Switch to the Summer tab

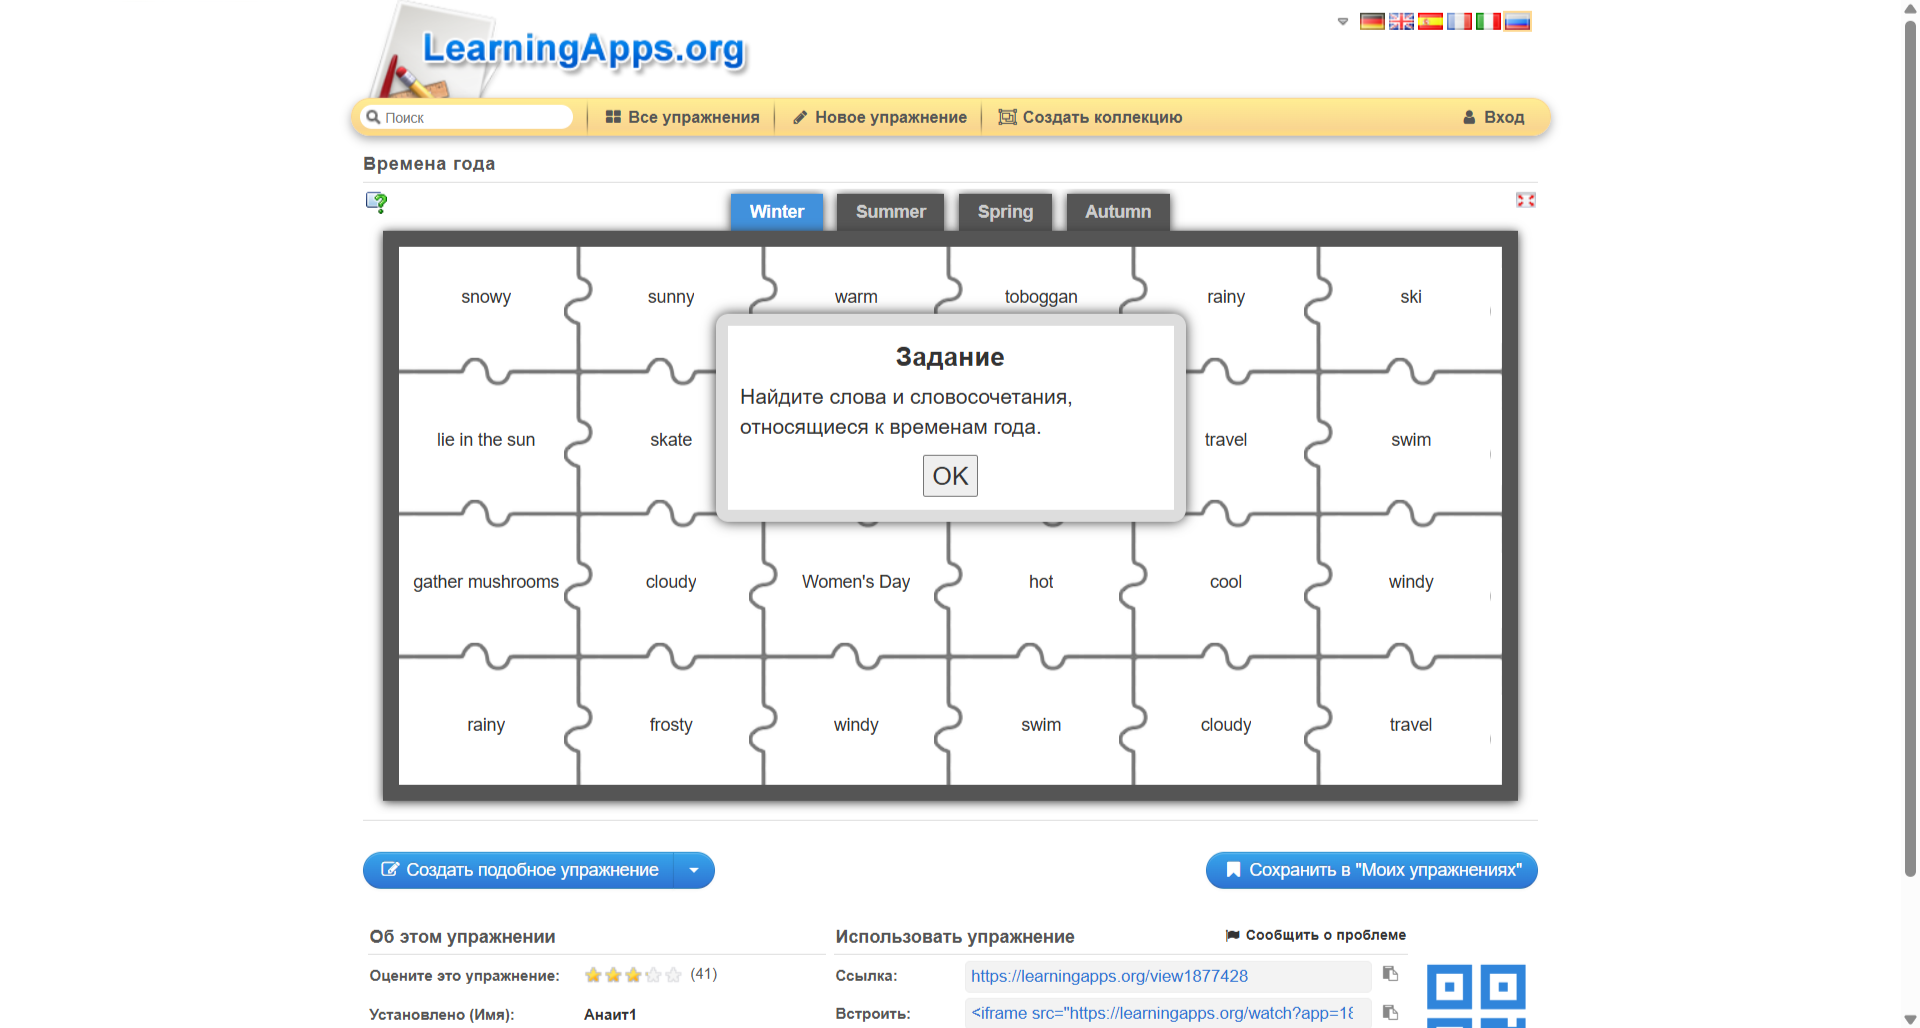tap(890, 212)
